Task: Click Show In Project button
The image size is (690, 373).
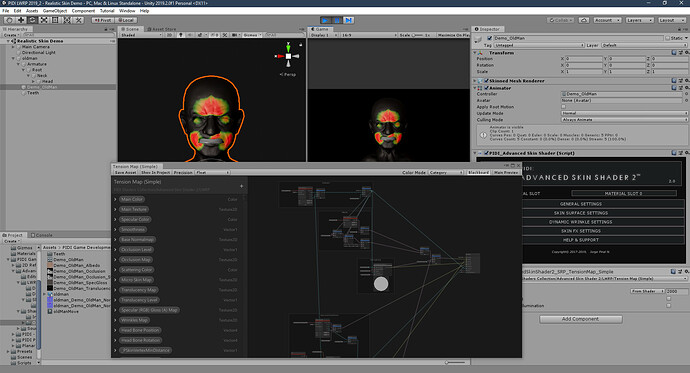Action: 155,172
